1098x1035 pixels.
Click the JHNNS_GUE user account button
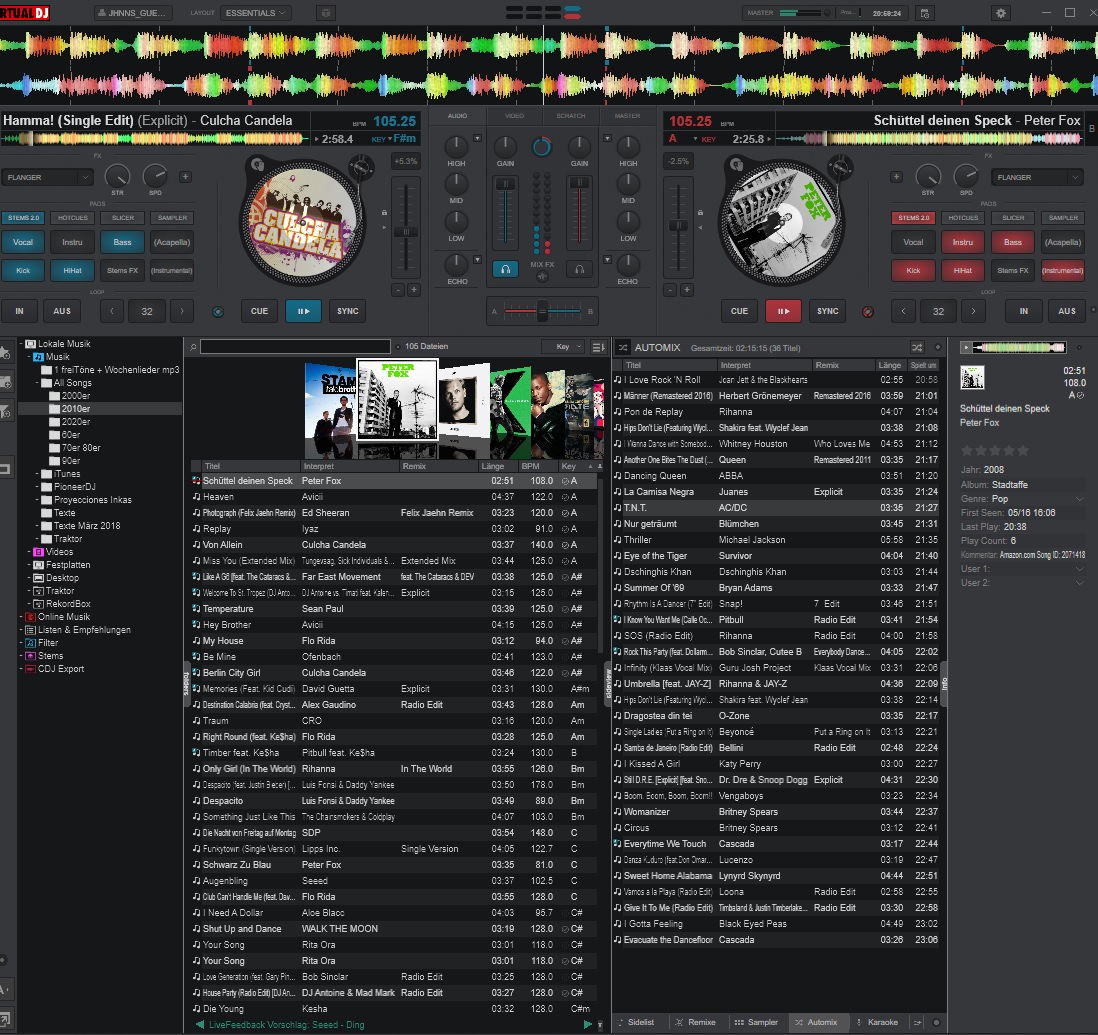tap(132, 13)
